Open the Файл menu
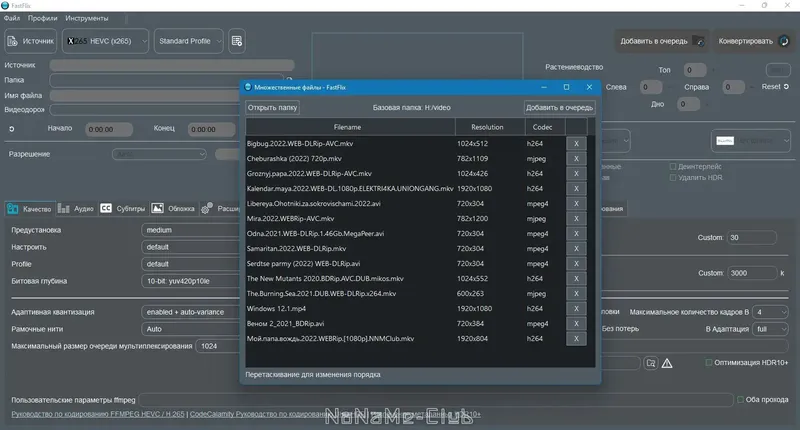This screenshot has height=430, width=800. 12,18
